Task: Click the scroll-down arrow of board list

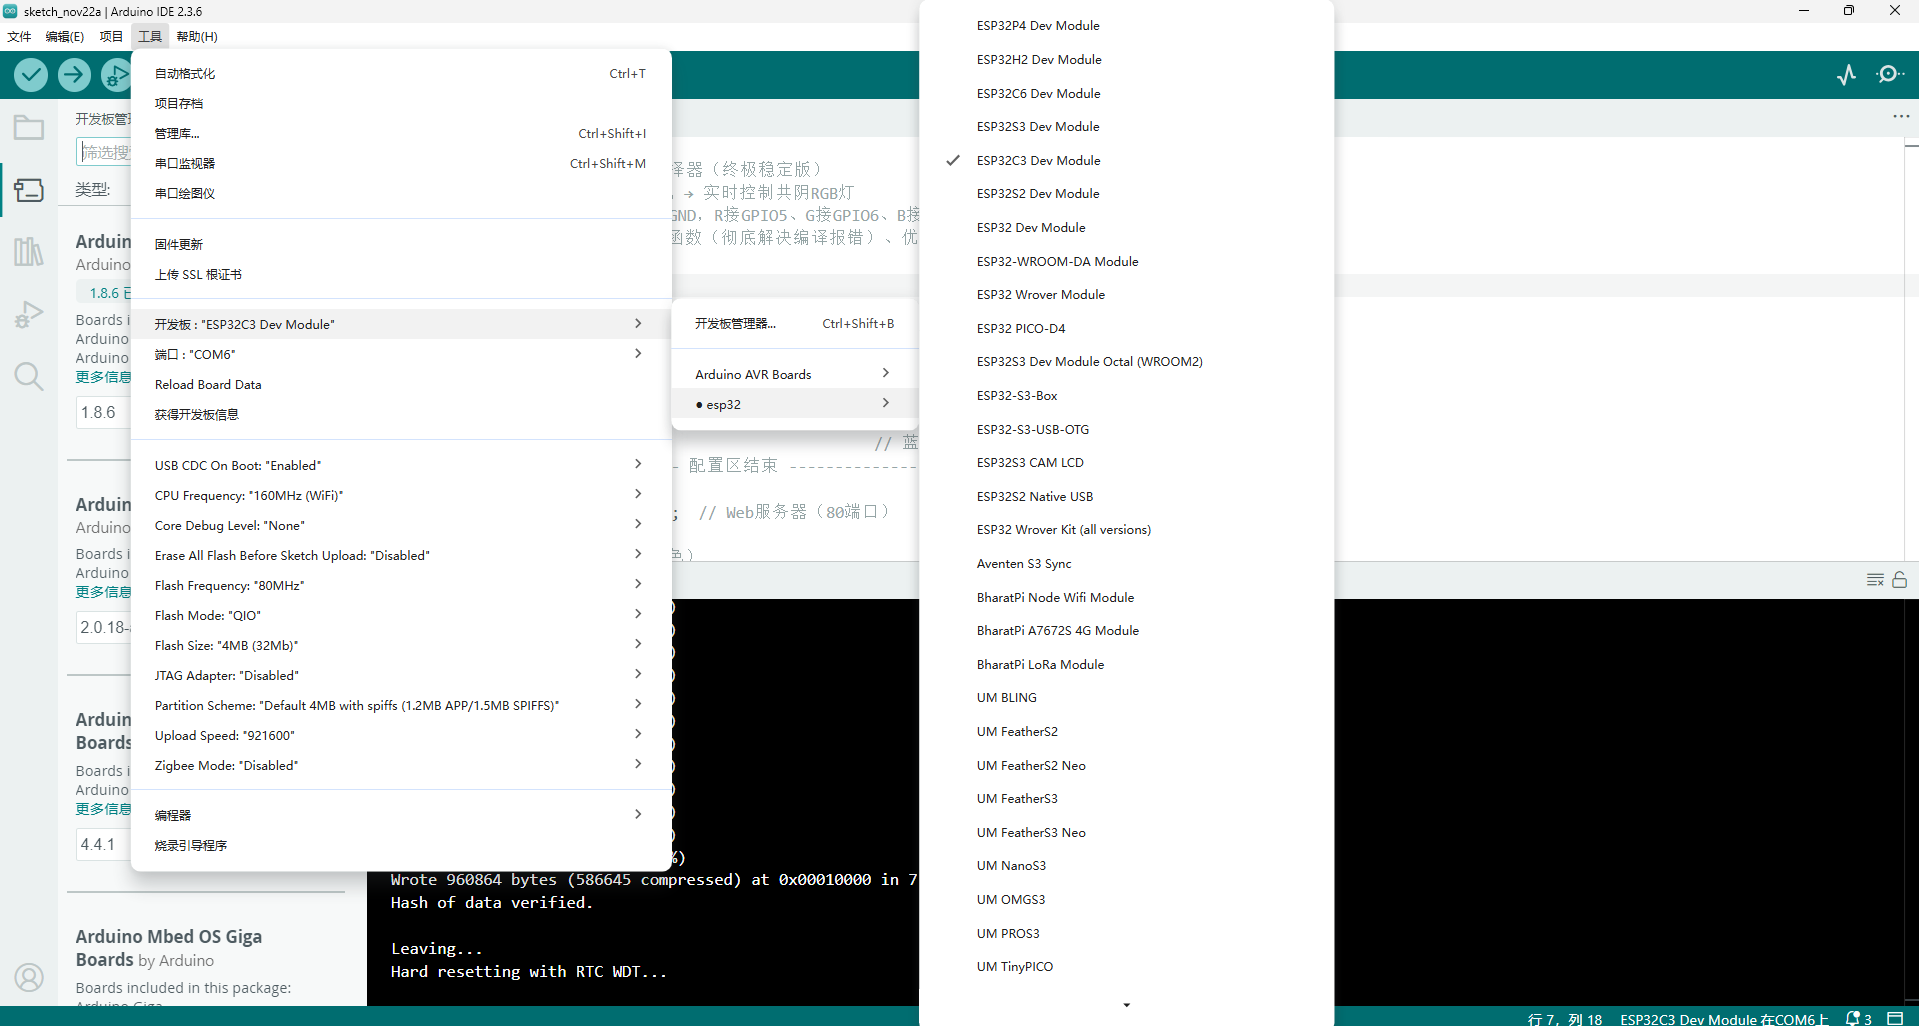Action: tap(1126, 1005)
